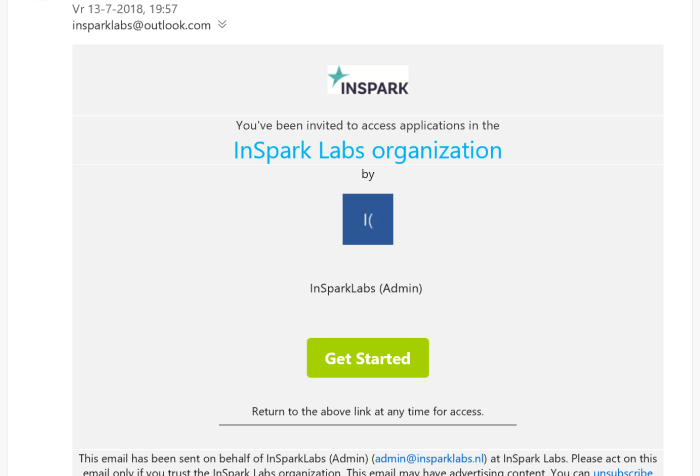Click the blue inviter avatar tile

tap(367, 219)
